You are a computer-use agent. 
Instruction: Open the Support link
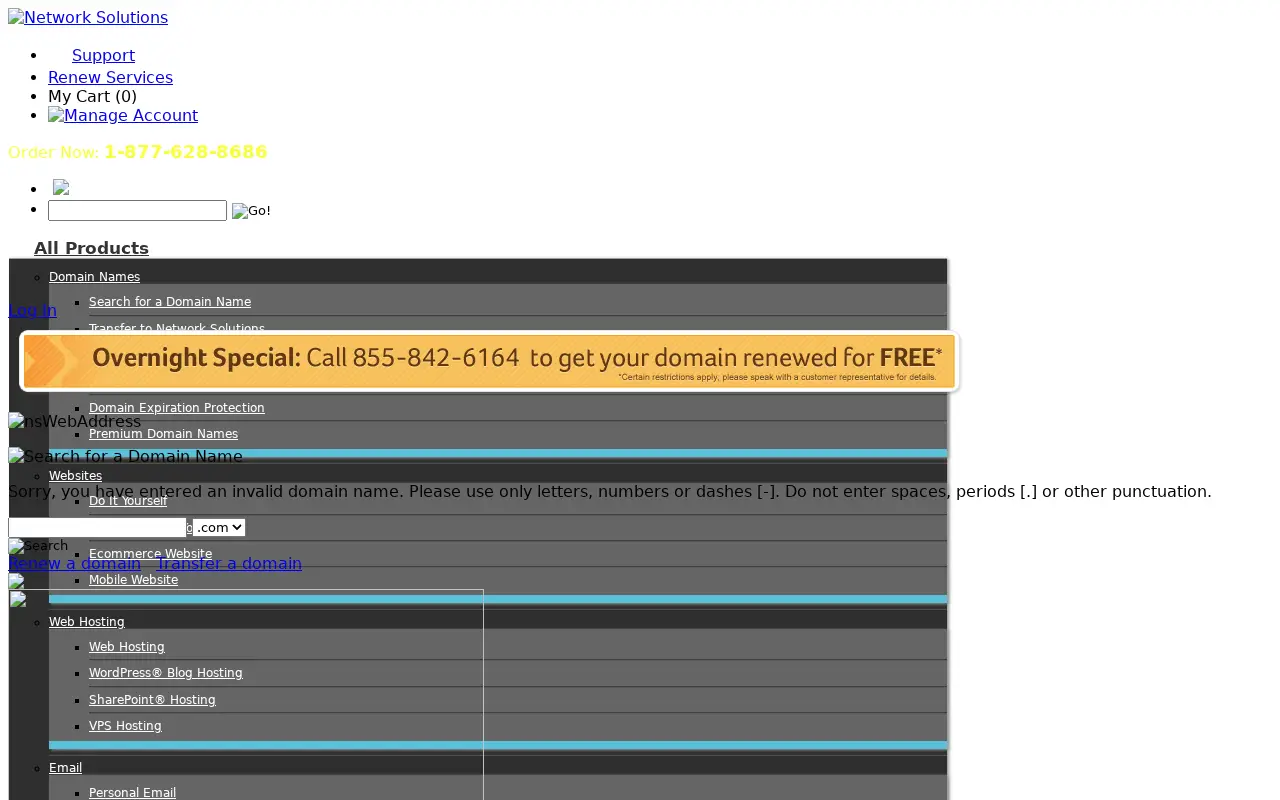pos(103,56)
